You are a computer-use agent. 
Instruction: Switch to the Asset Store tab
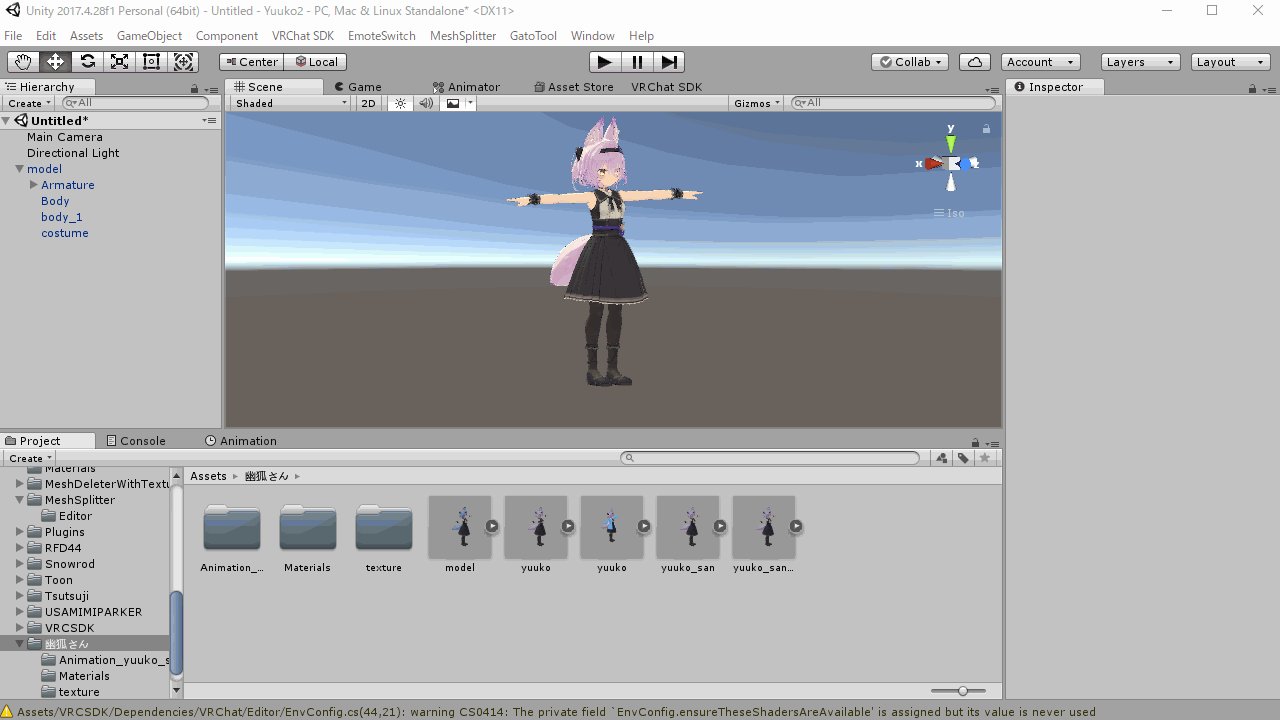pyautogui.click(x=574, y=87)
